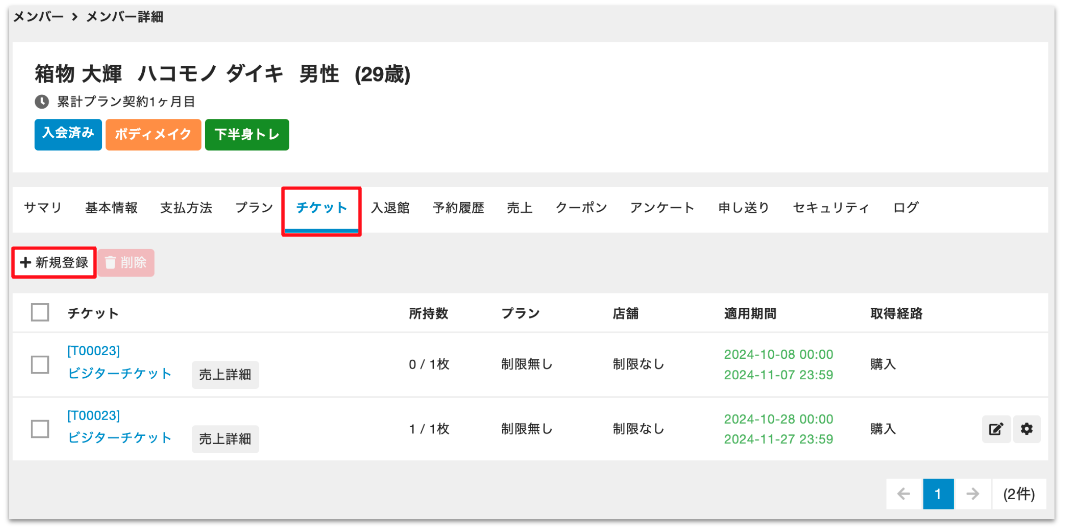
Task: Select the 支払方法 tab
Action: coord(186,208)
